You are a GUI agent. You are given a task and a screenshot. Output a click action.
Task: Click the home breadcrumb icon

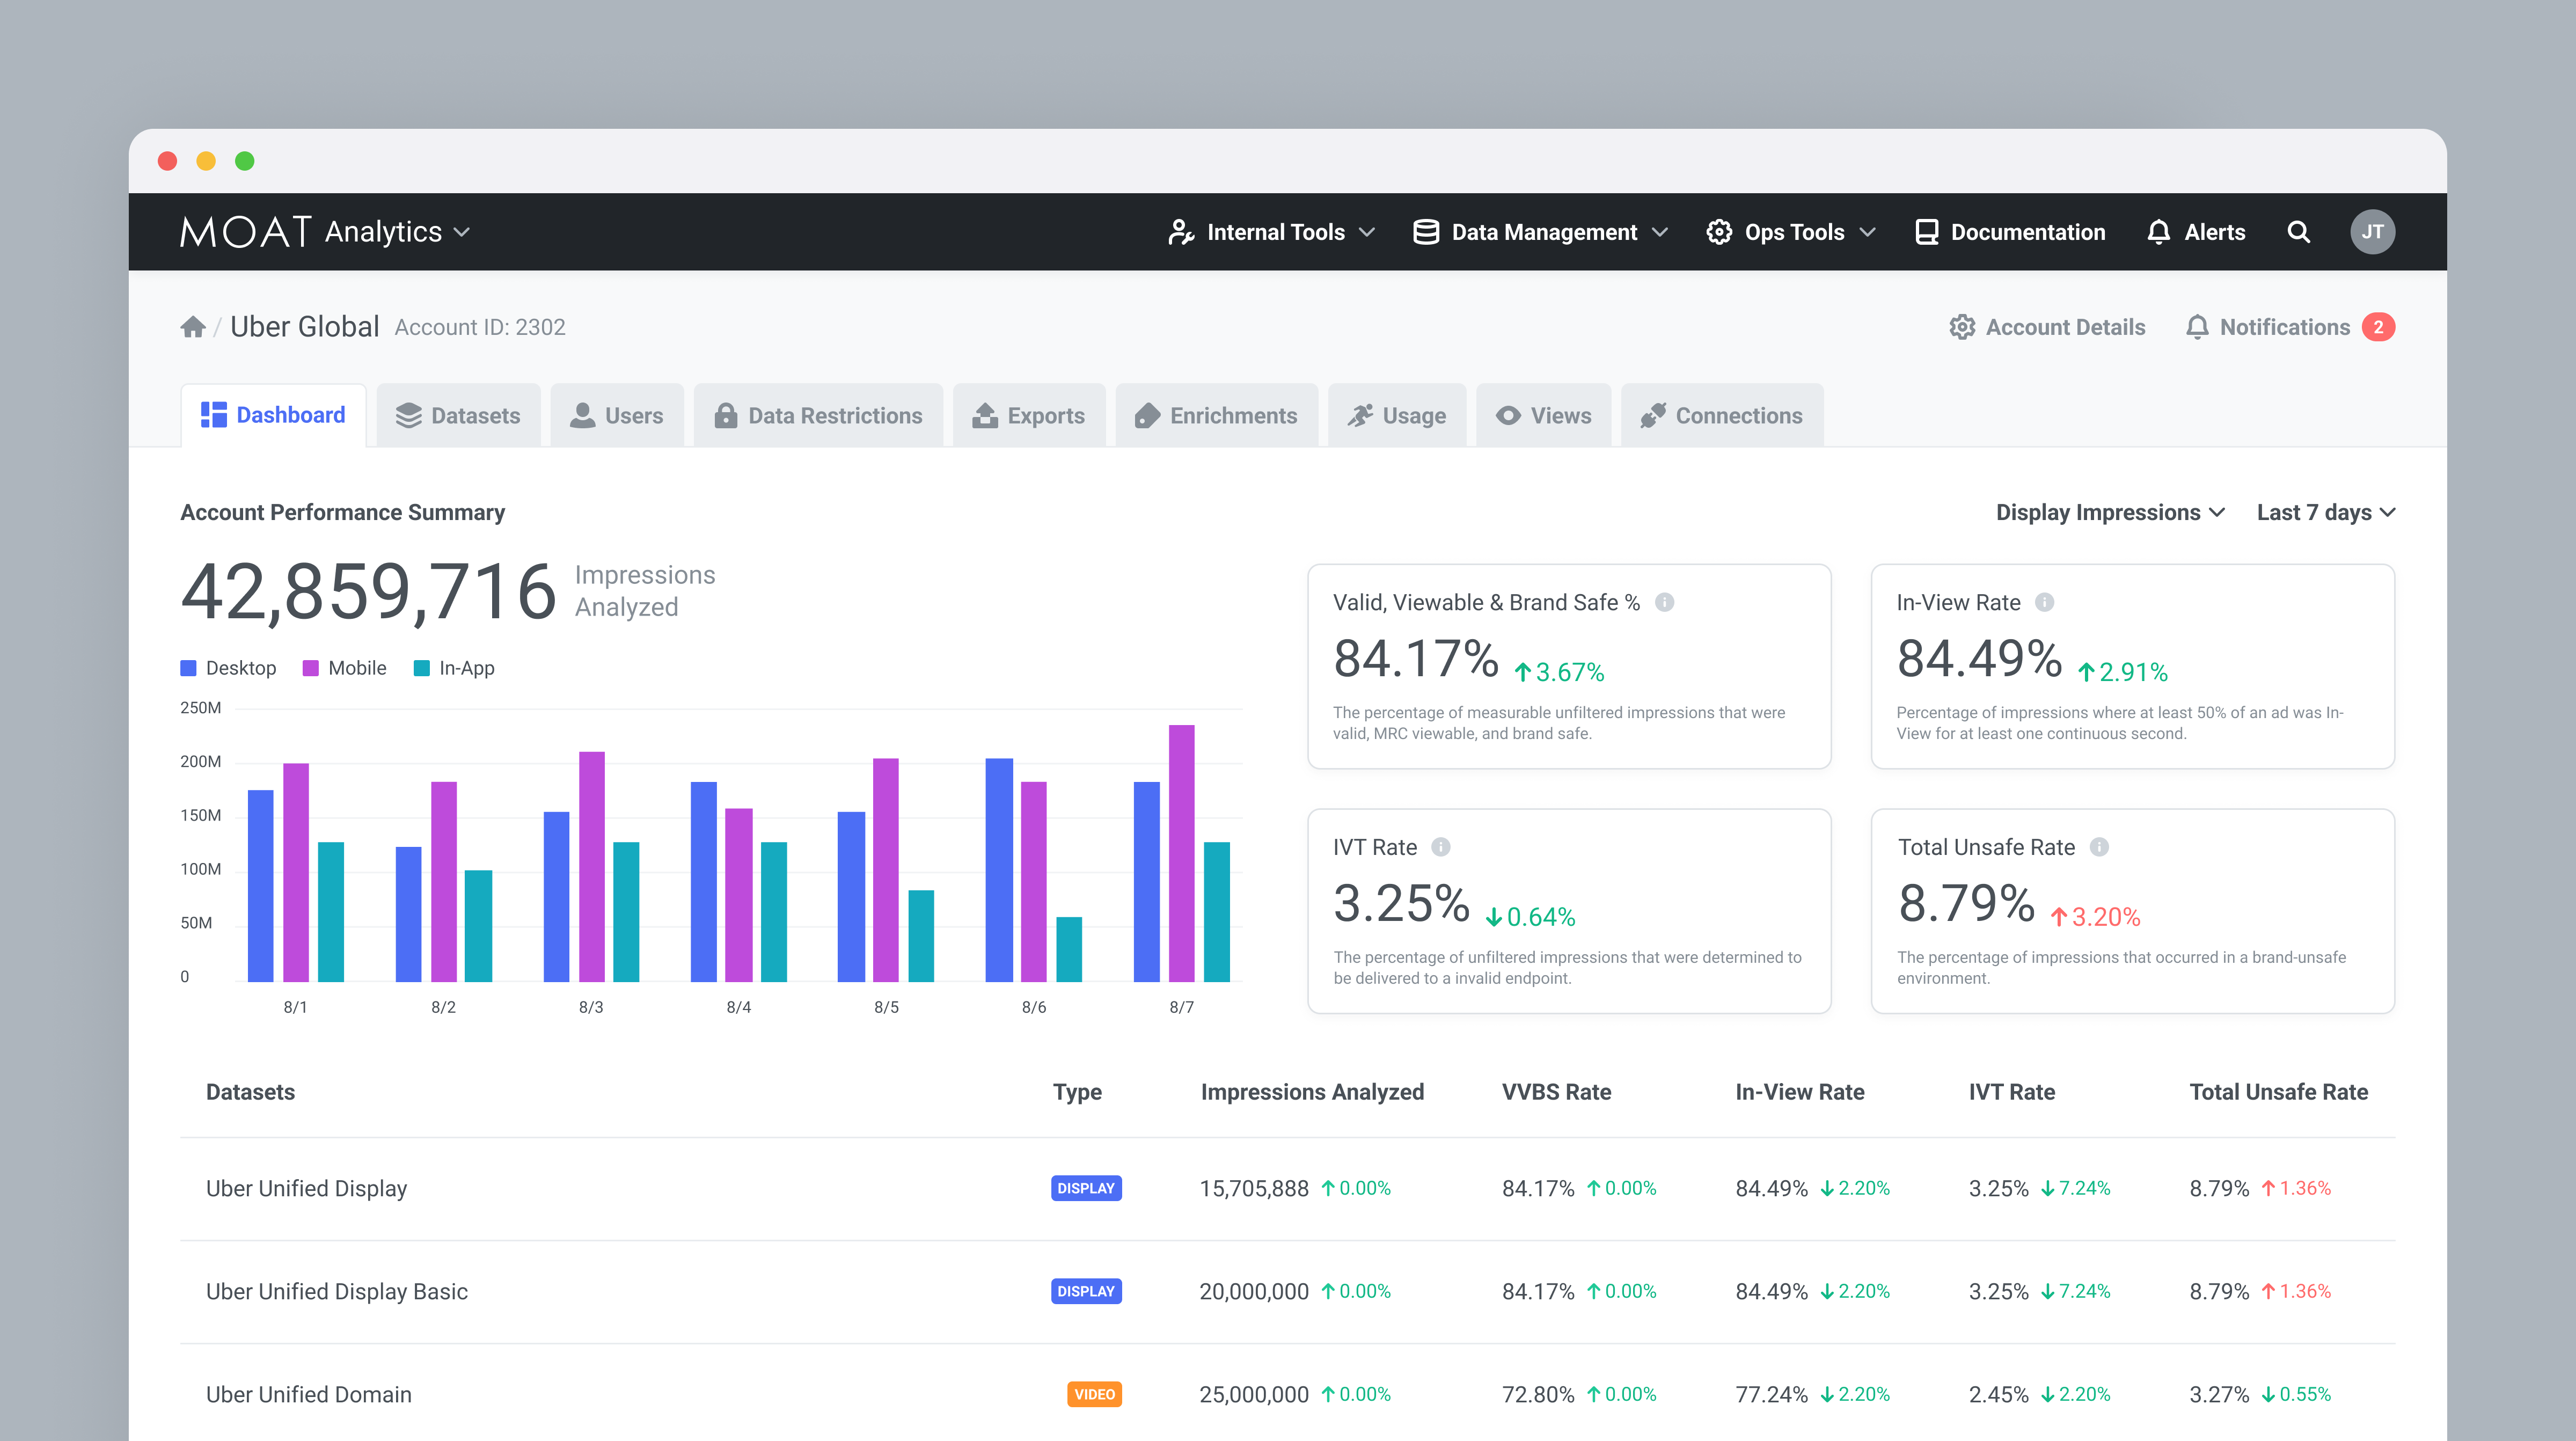pos(193,327)
